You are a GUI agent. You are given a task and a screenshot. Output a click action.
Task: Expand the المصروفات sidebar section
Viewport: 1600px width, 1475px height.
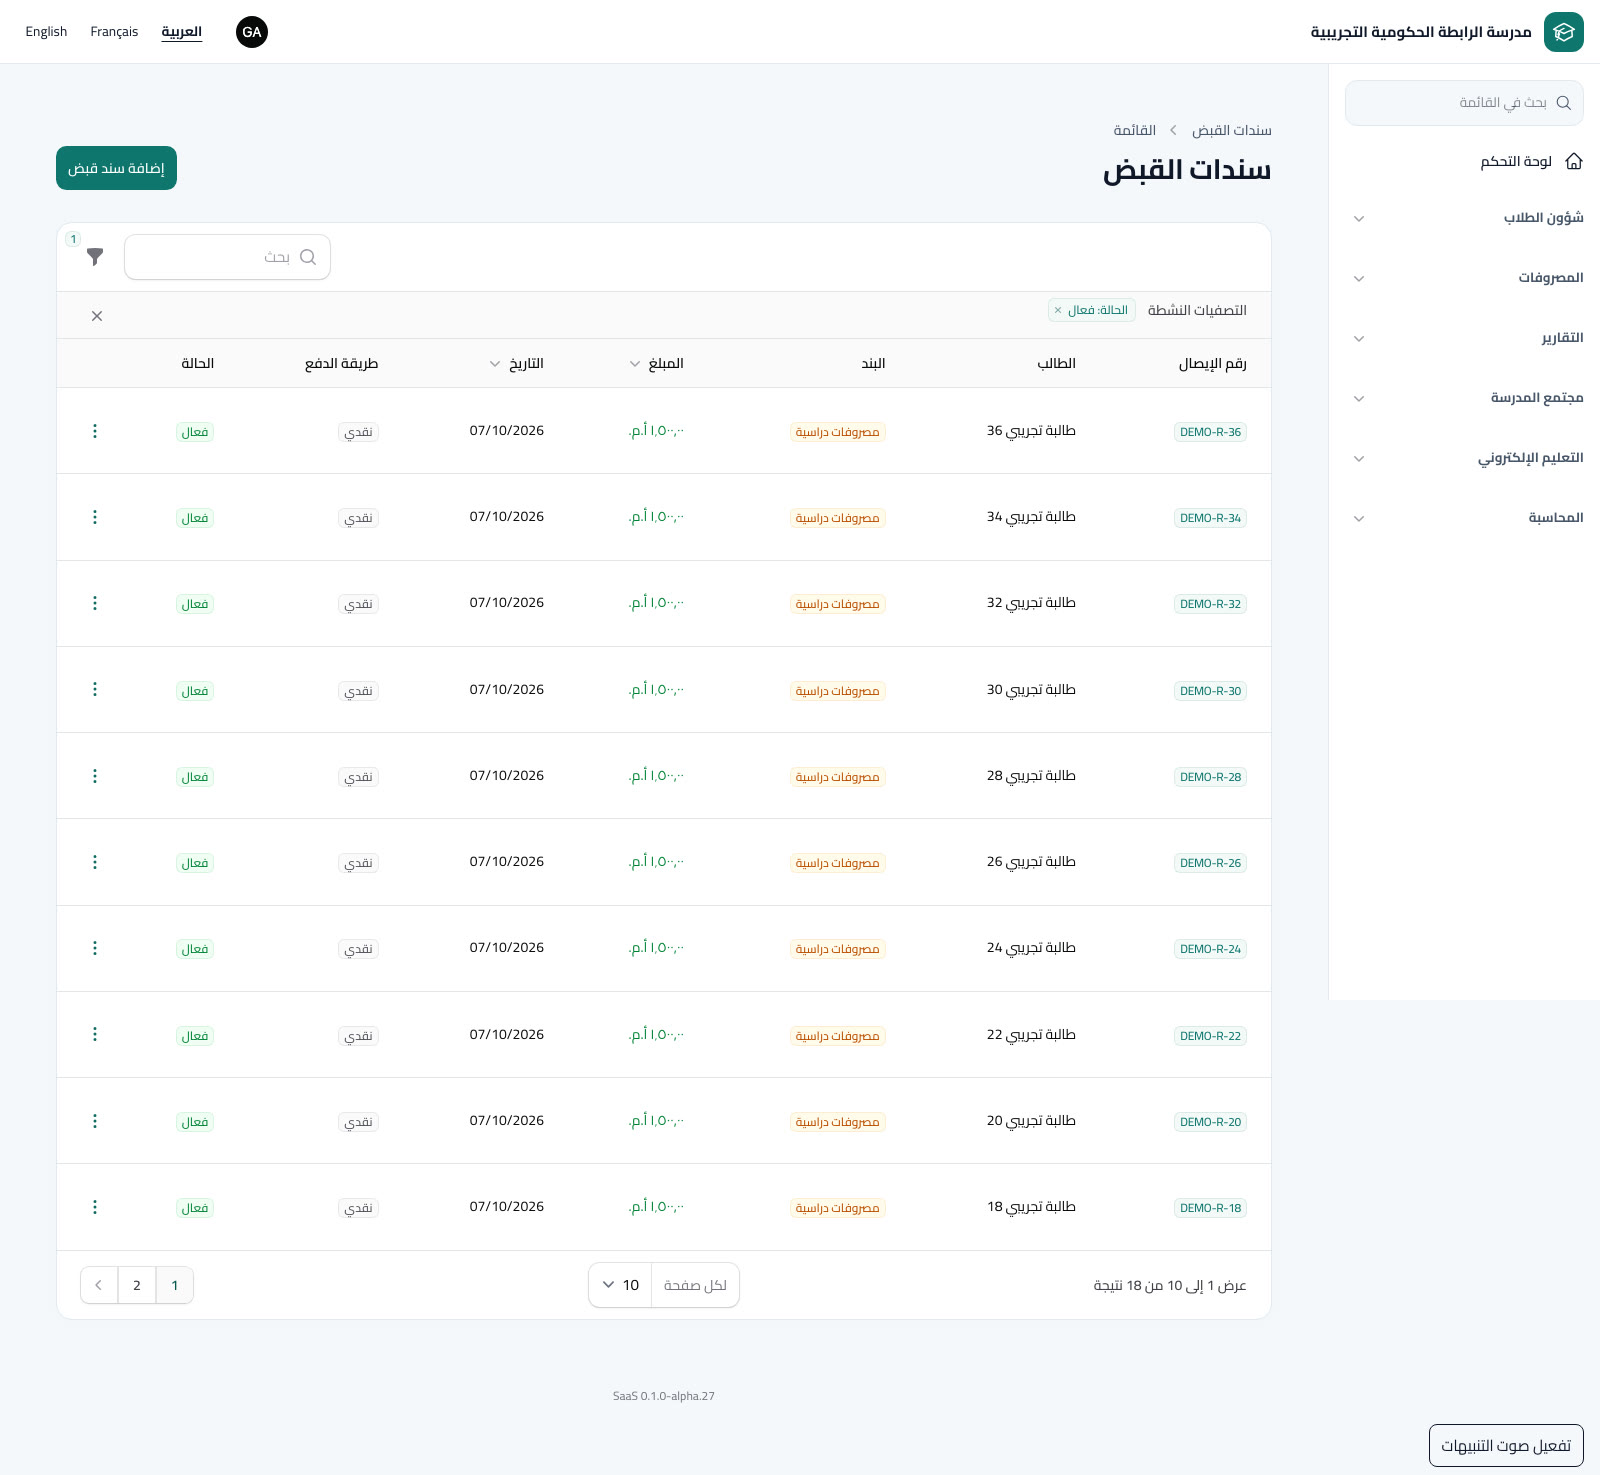1464,278
